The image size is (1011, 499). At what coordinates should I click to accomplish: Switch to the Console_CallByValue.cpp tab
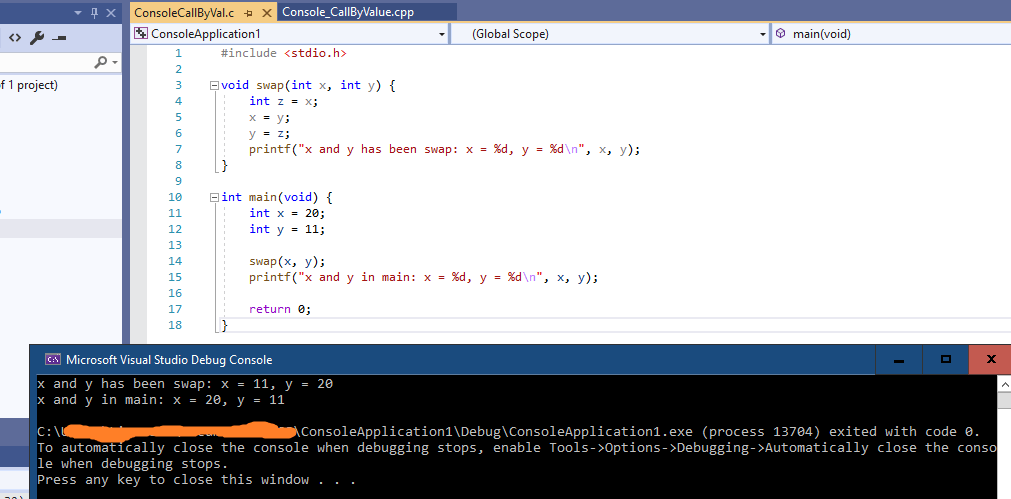[346, 12]
